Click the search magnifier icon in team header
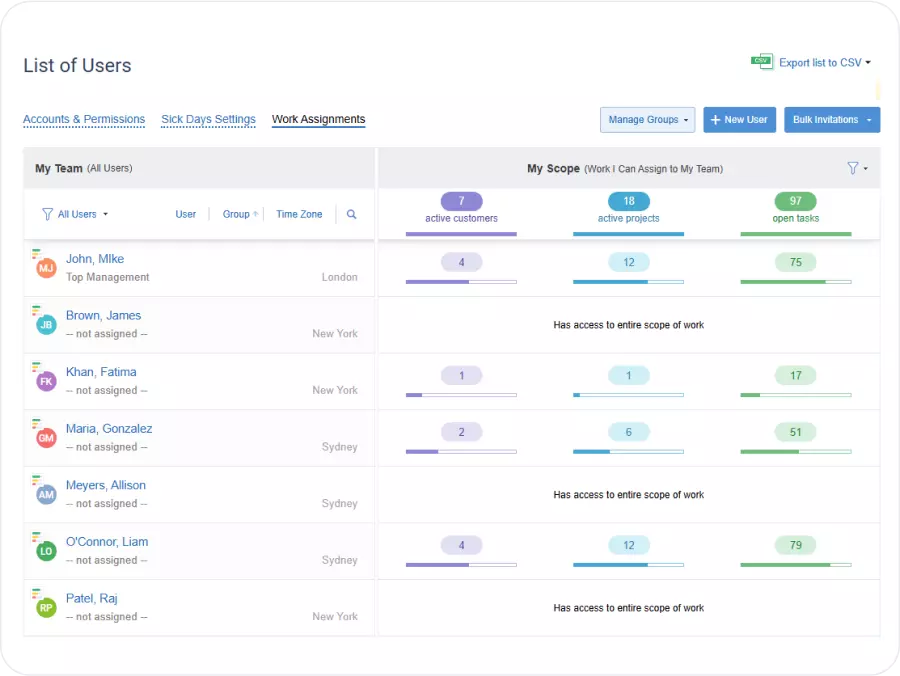 coord(351,214)
